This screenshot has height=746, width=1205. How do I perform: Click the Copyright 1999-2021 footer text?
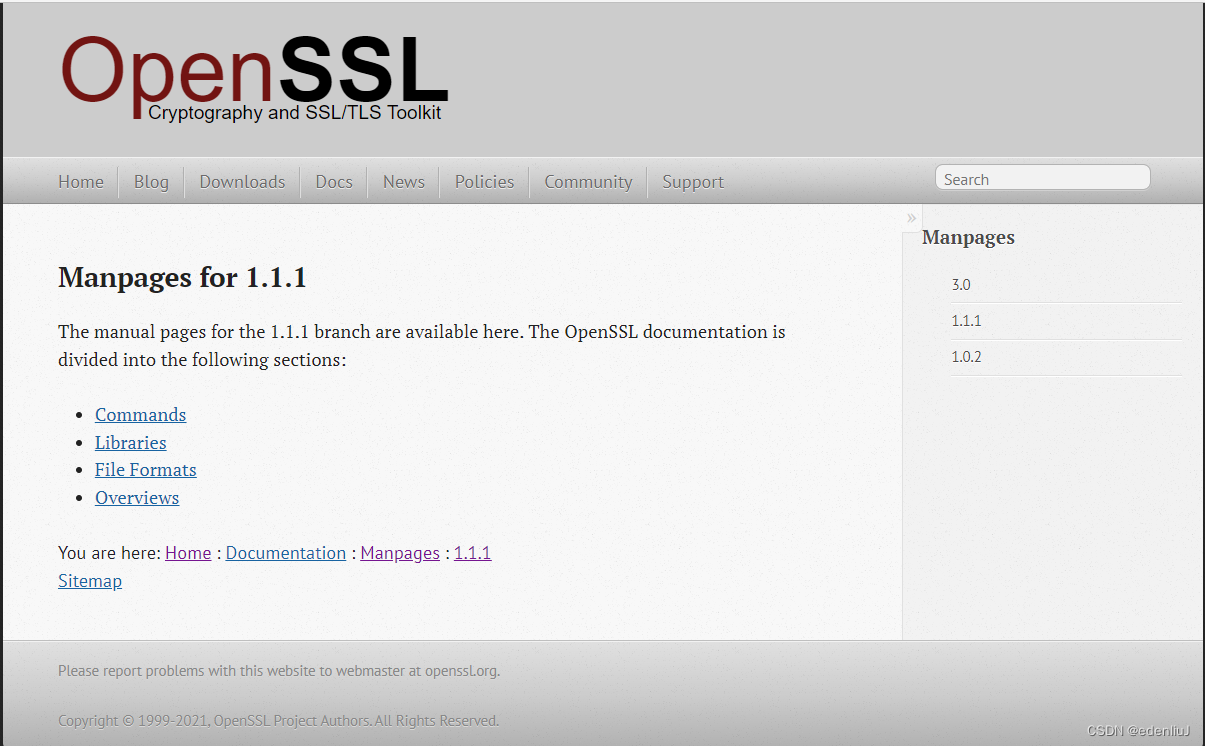point(278,721)
